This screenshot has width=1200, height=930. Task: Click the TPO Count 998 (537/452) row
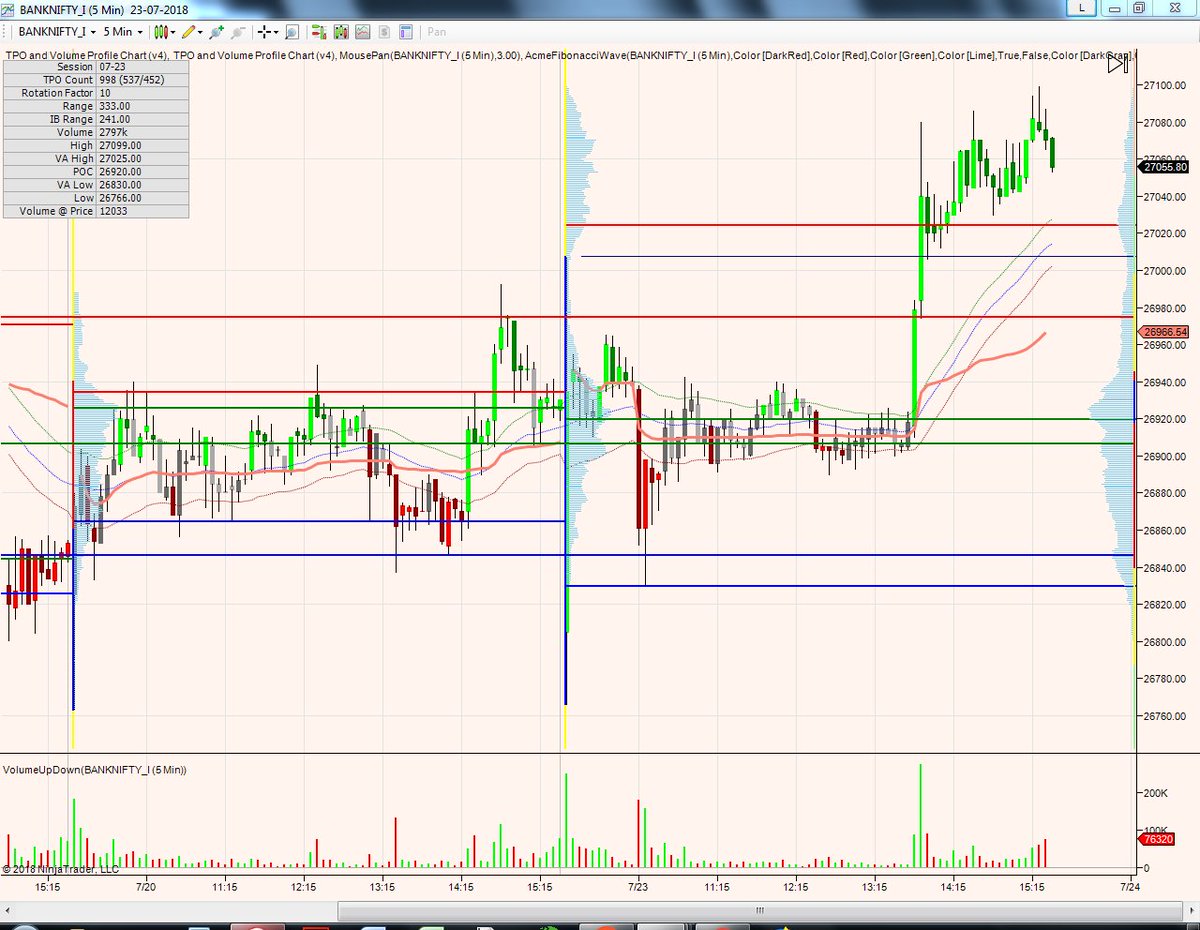[95, 80]
